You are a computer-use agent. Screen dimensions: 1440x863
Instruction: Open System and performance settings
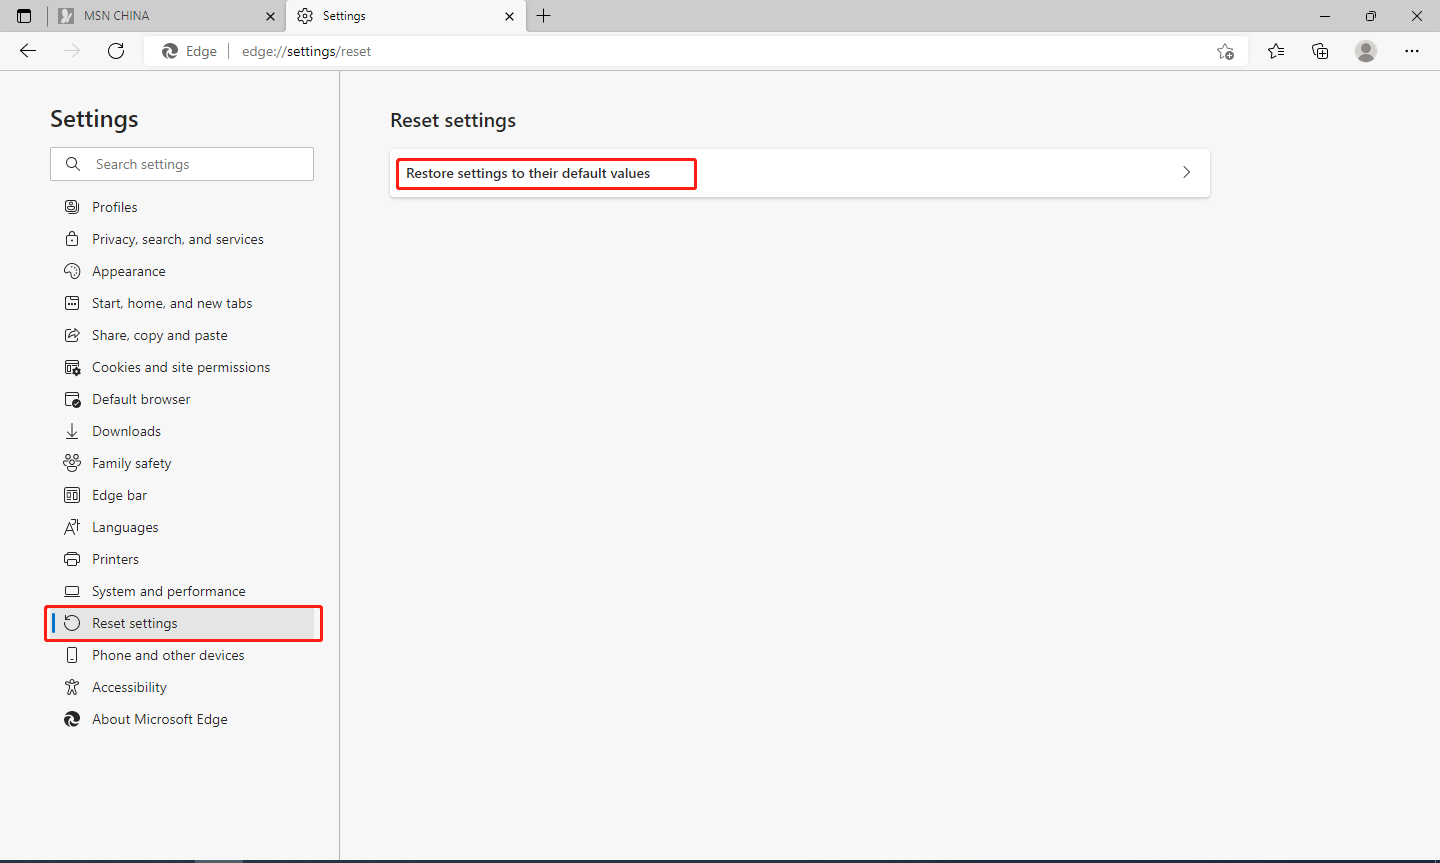click(168, 590)
